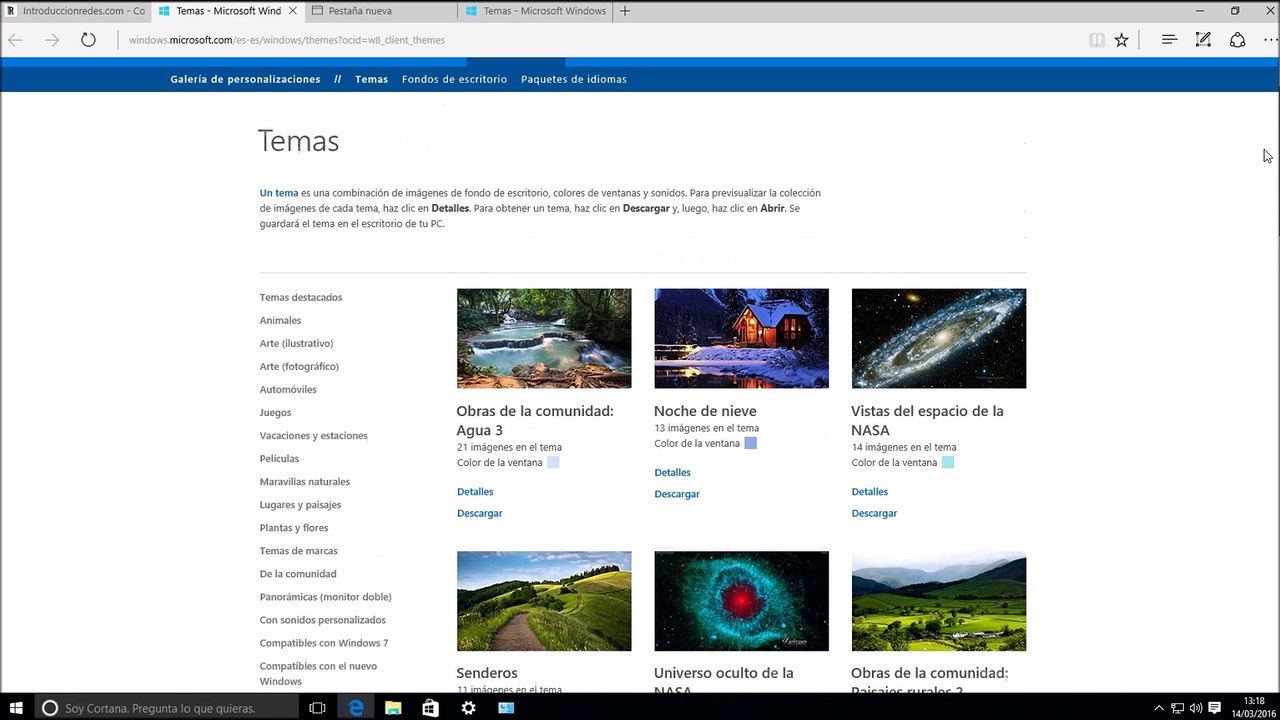The width and height of the screenshot is (1280, 720).
Task: Select the Animales category
Action: click(x=280, y=320)
